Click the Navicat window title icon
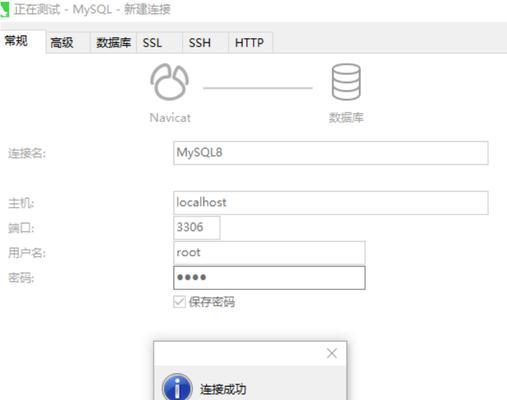The image size is (507, 400). [x=5, y=9]
